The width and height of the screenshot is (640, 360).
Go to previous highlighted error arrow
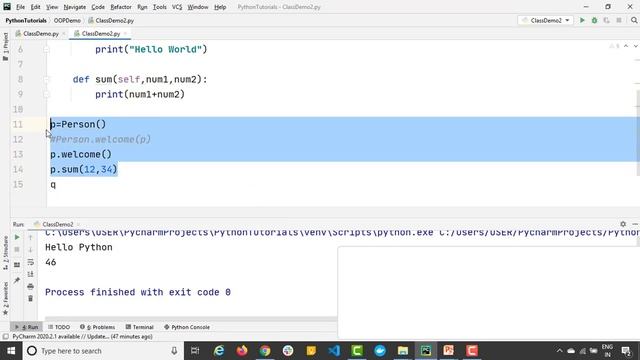(x=626, y=46)
